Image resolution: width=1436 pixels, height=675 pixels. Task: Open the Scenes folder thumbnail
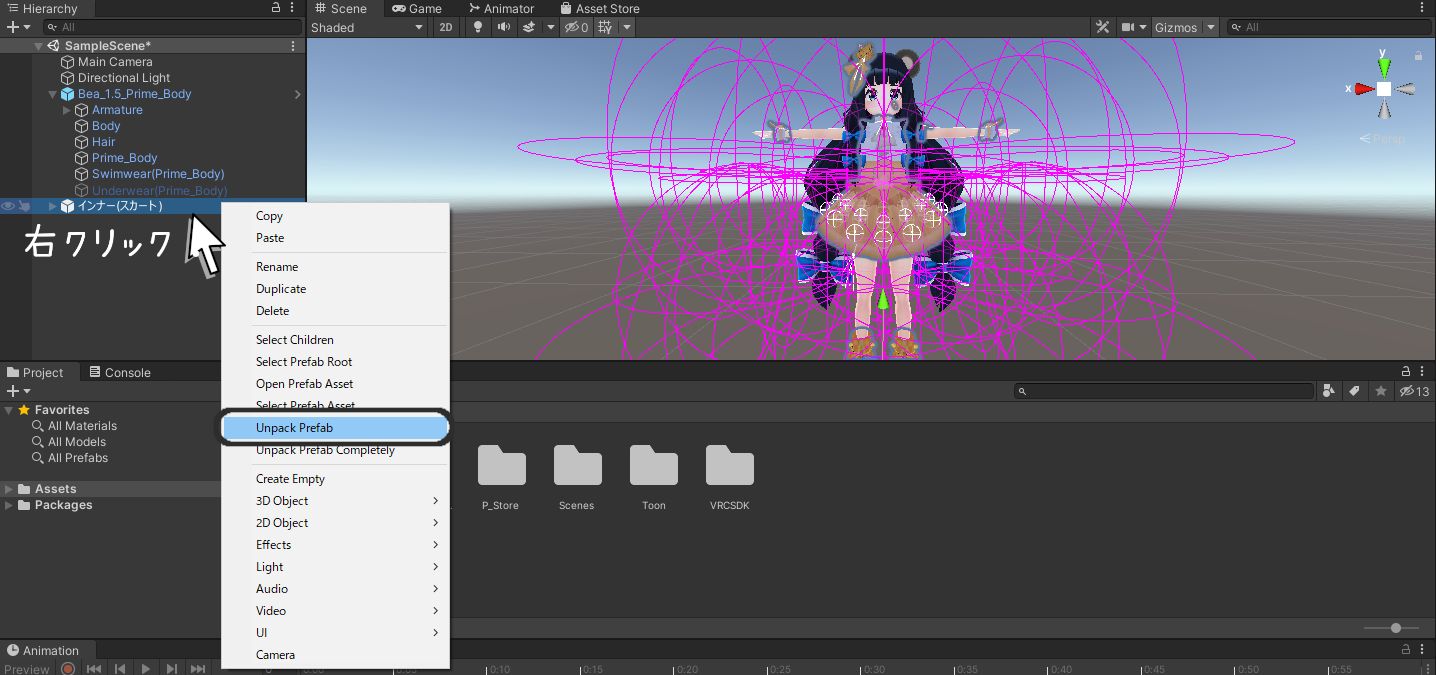tap(577, 475)
